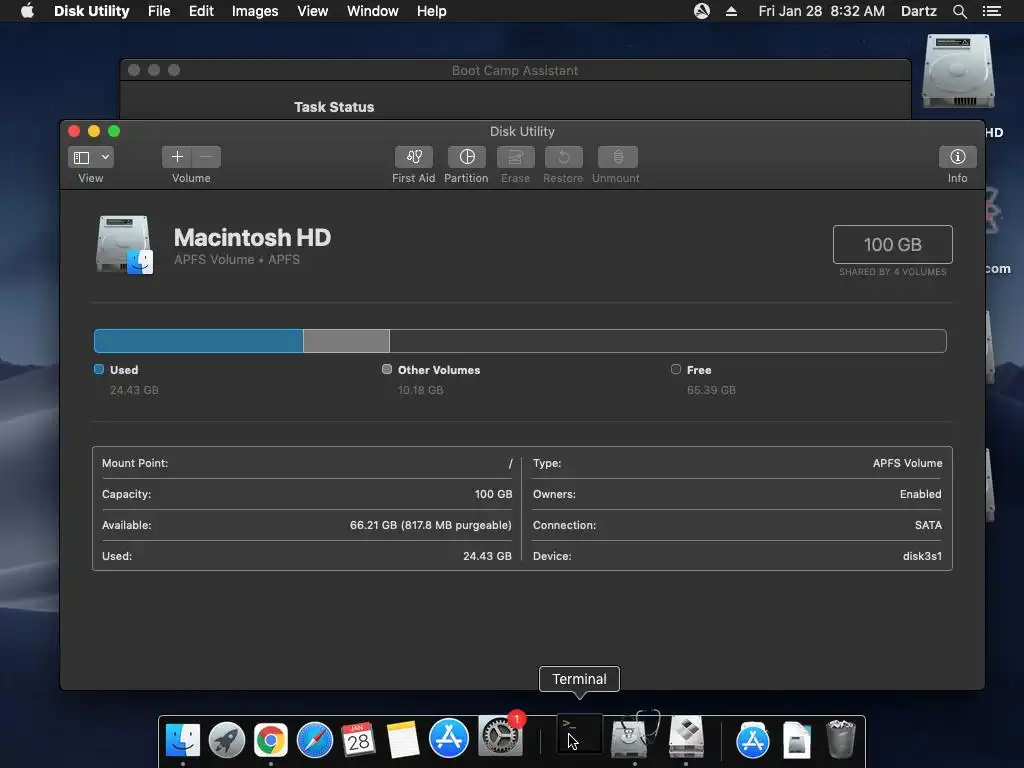Open the Help menu
1024x768 pixels.
(x=432, y=11)
